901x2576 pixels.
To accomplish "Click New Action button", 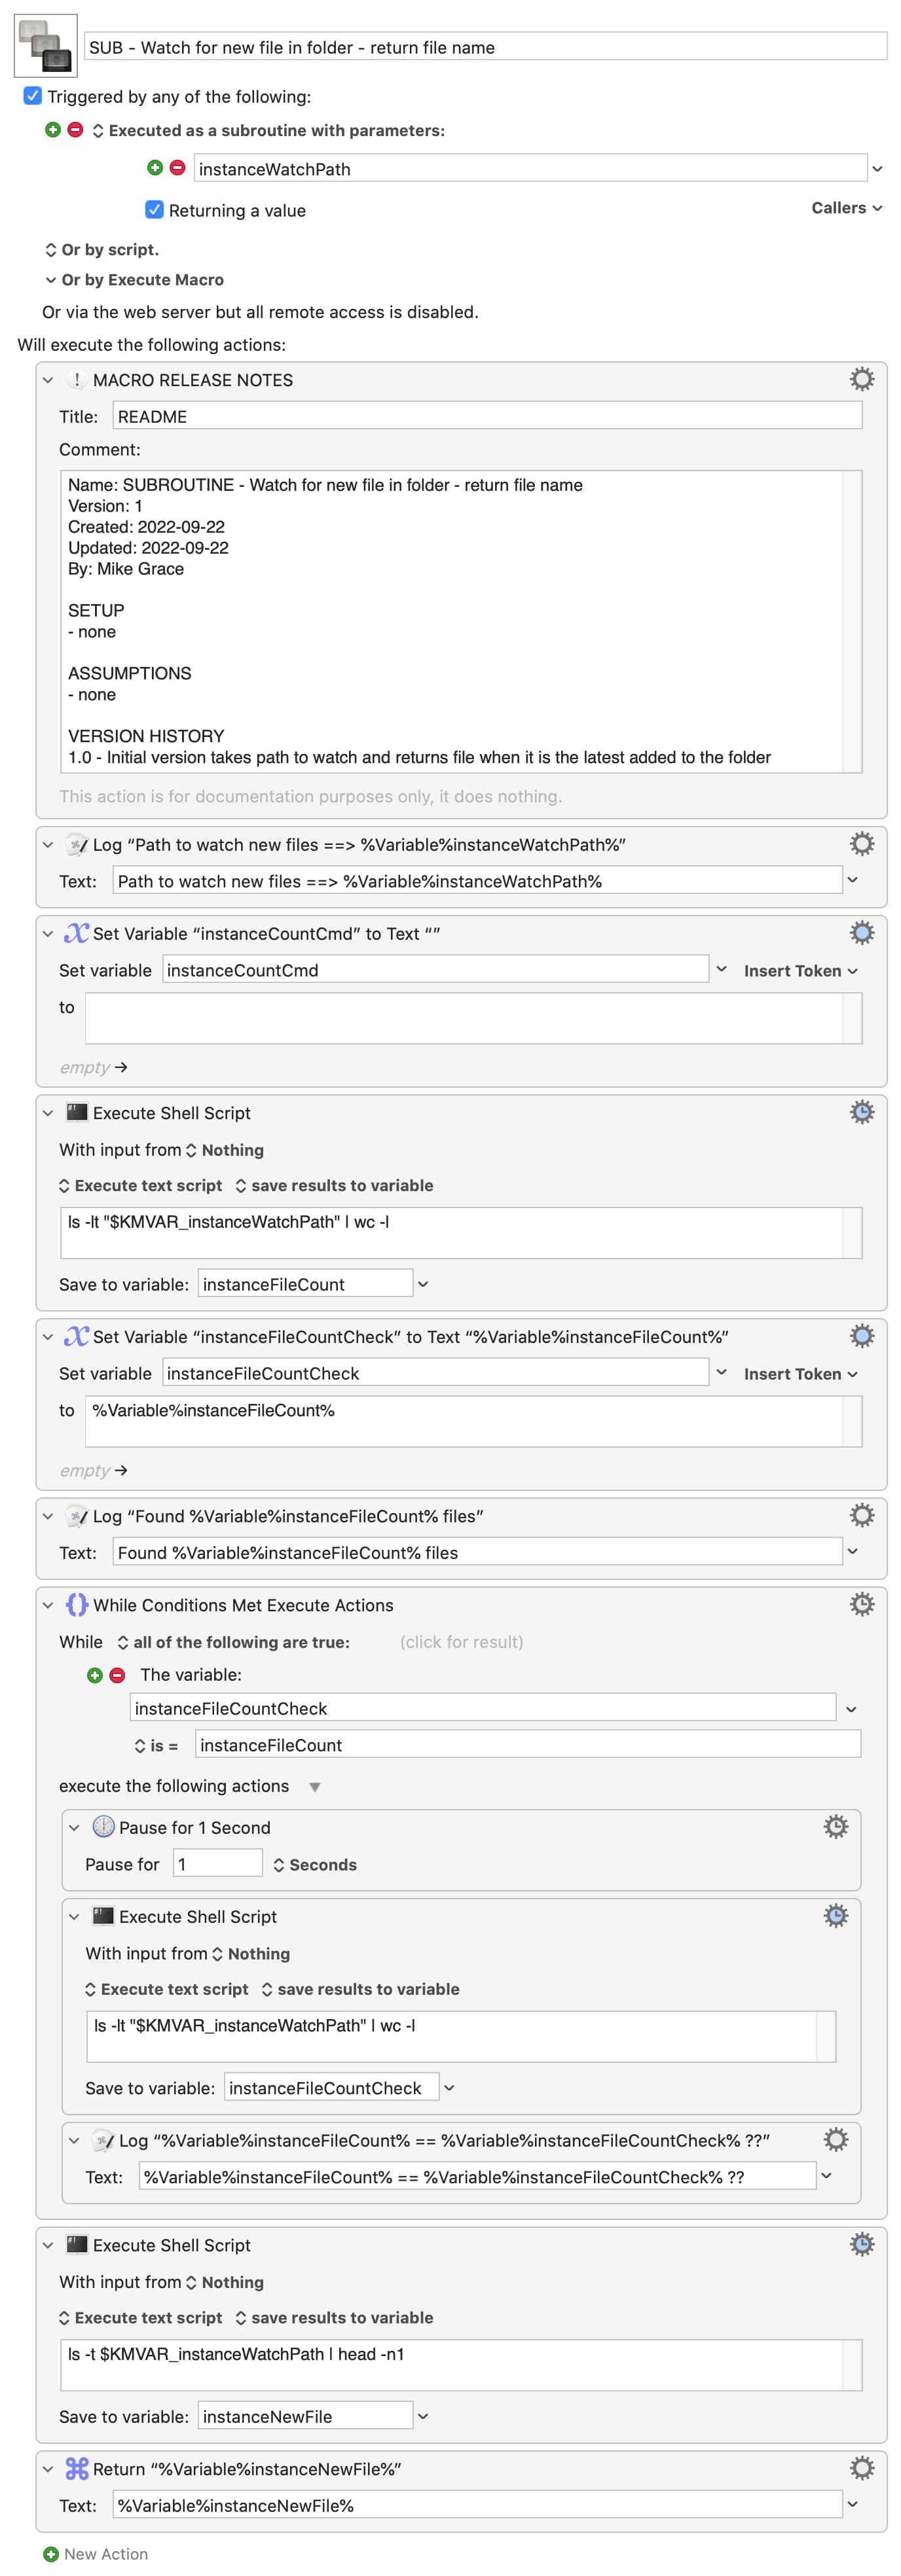I will click(96, 2553).
